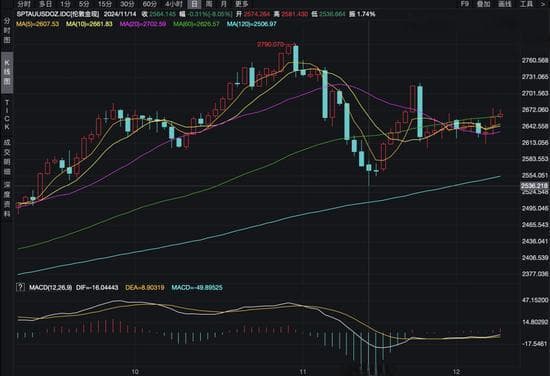The width and height of the screenshot is (550, 376).
Task: Click the SPTAUUSDOZ.IDC symbol name
Action: 58,14
